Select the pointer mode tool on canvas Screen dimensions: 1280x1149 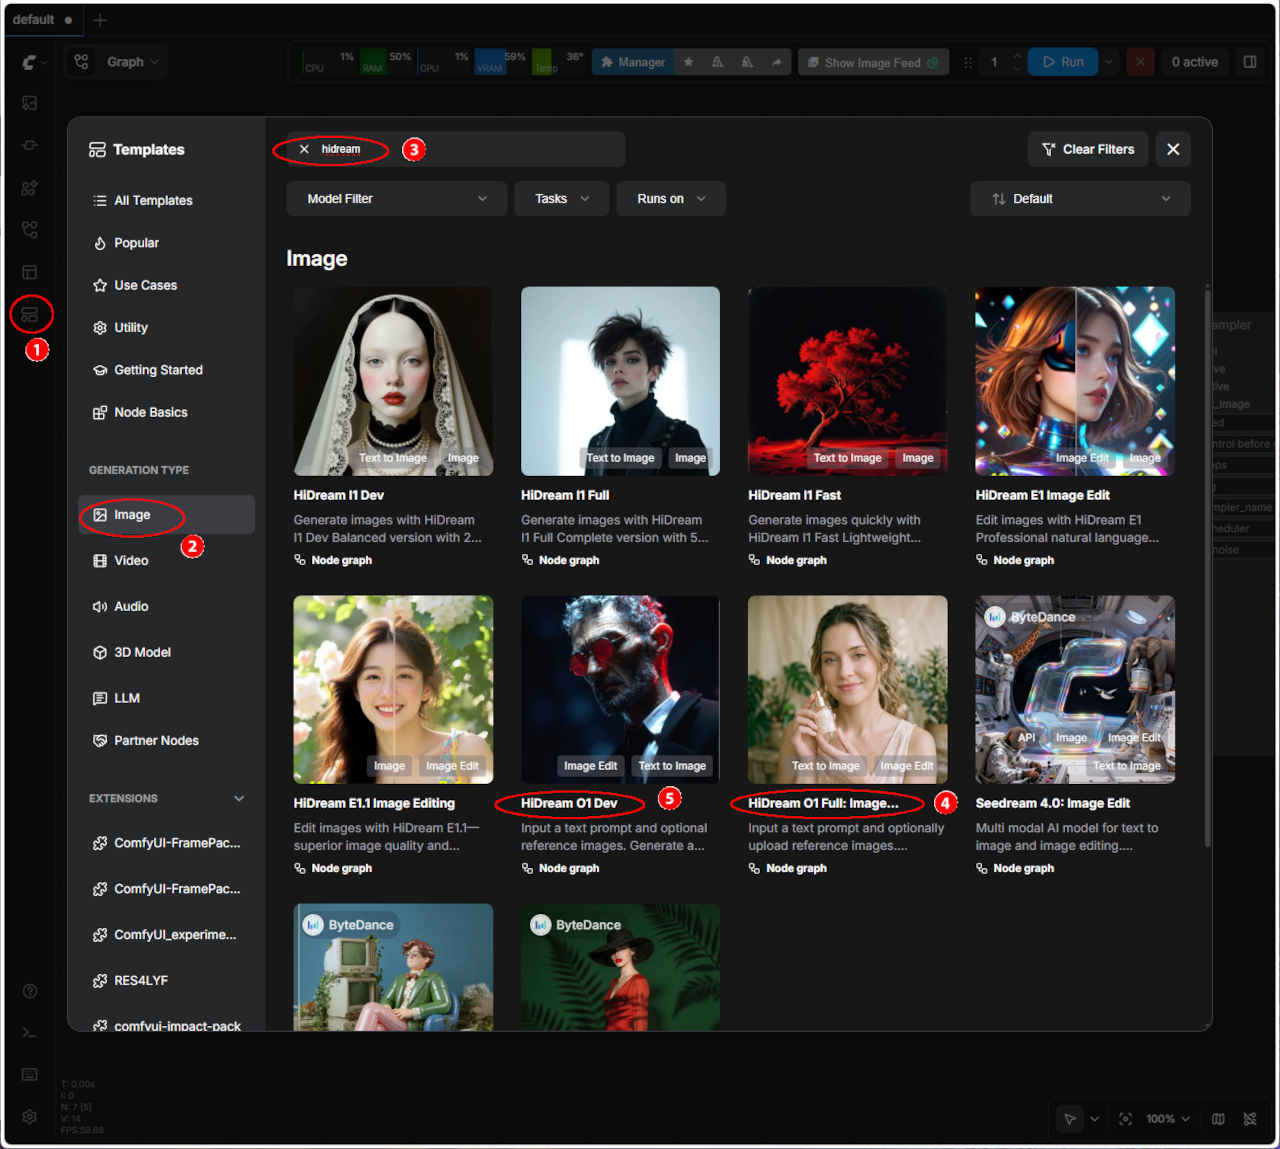[x=1070, y=1119]
